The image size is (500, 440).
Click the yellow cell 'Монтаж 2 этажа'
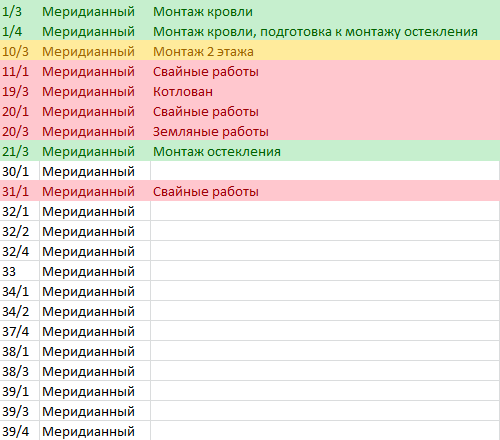tap(325, 50)
